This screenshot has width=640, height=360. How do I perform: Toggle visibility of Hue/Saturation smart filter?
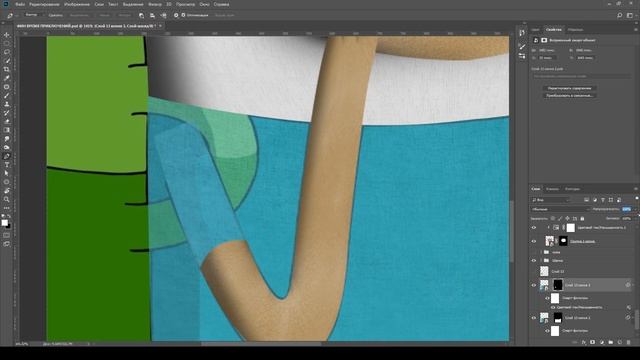coord(553,307)
